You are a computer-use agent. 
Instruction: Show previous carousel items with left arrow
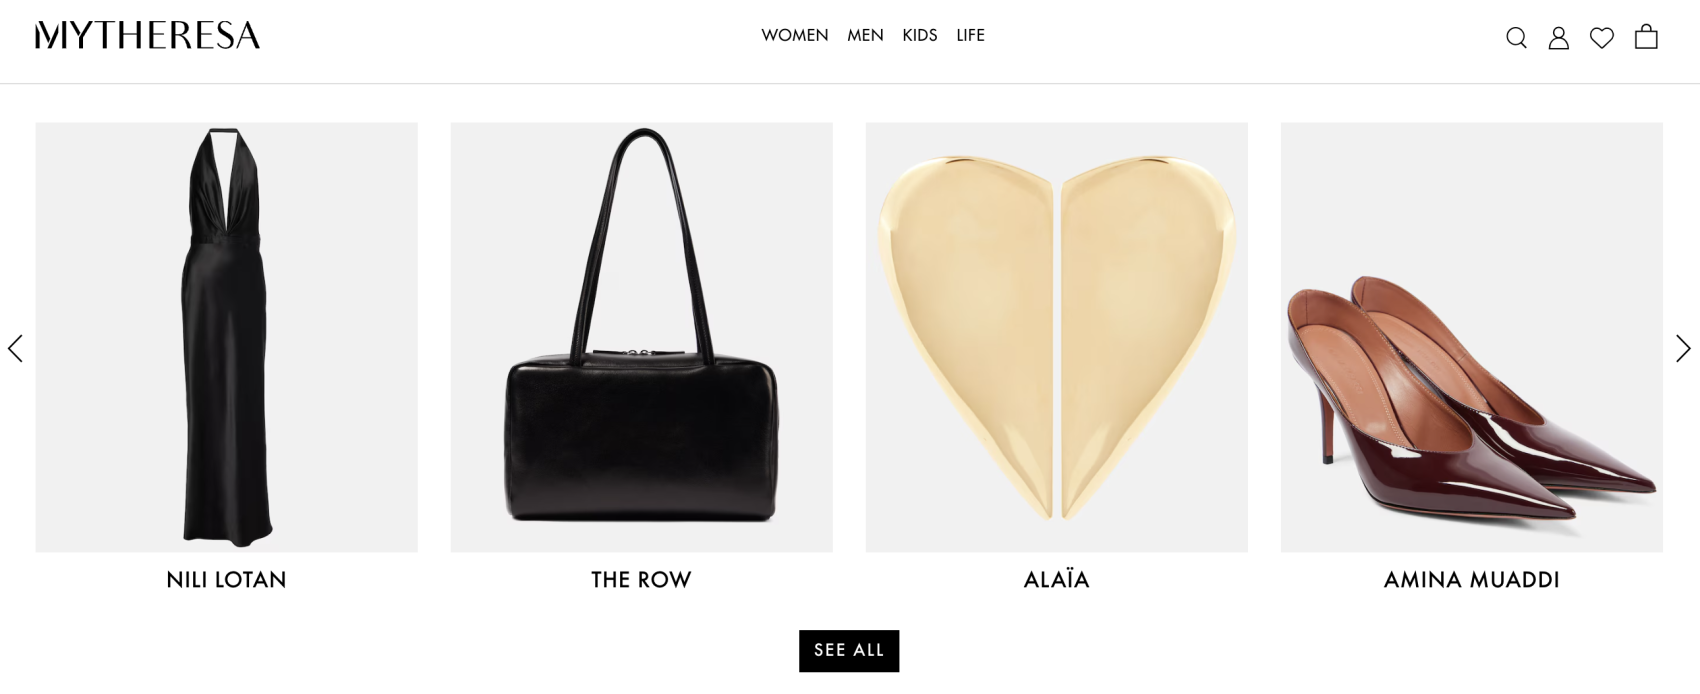pos(15,348)
